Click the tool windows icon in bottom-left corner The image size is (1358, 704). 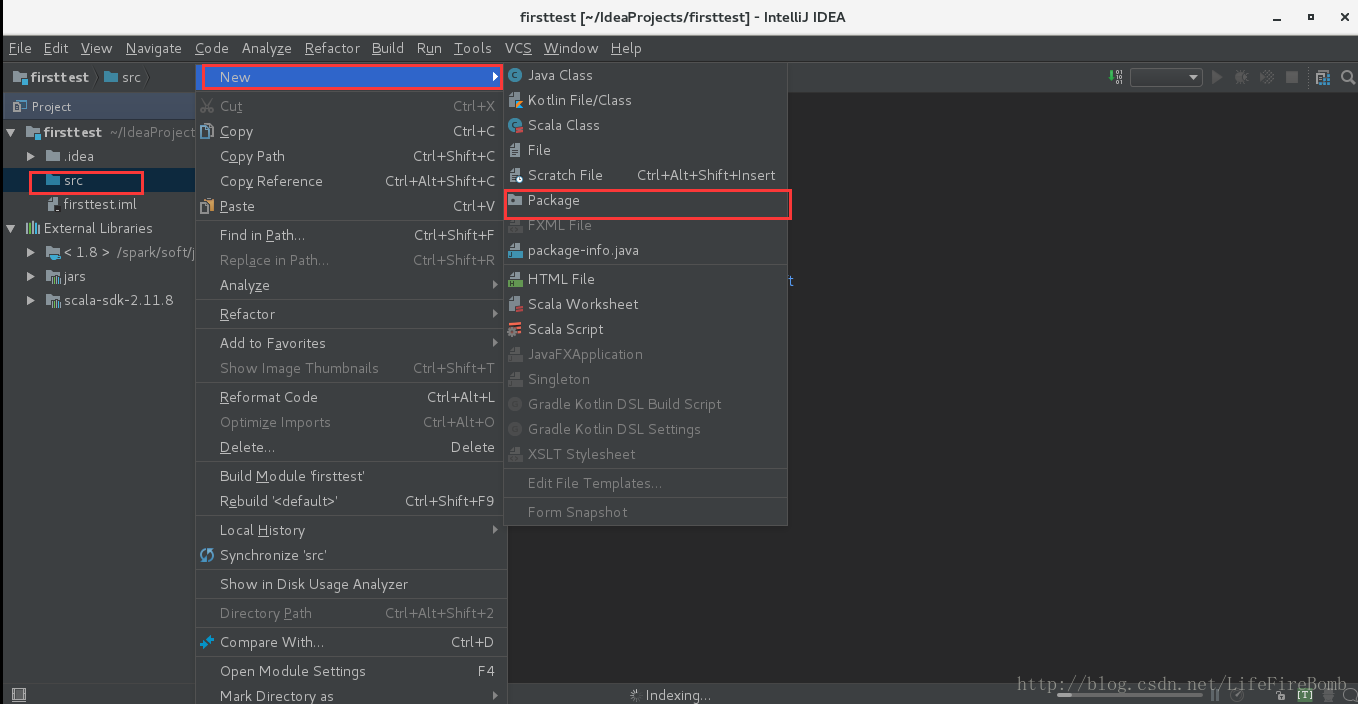(x=18, y=694)
